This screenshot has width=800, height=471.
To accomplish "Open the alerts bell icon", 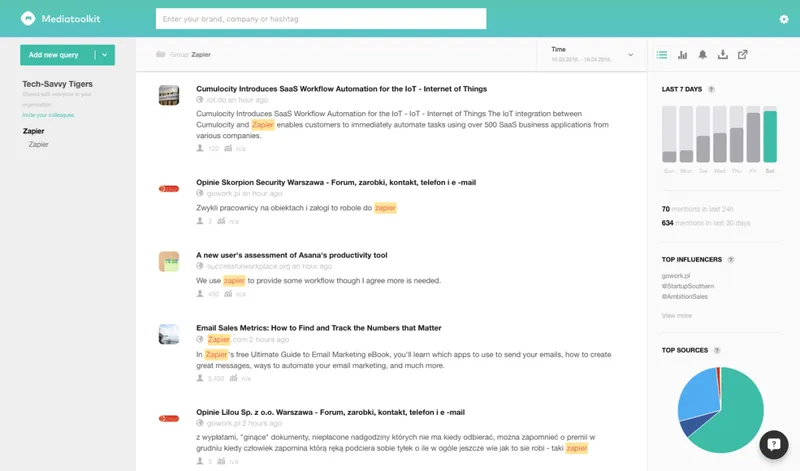I will (x=703, y=55).
